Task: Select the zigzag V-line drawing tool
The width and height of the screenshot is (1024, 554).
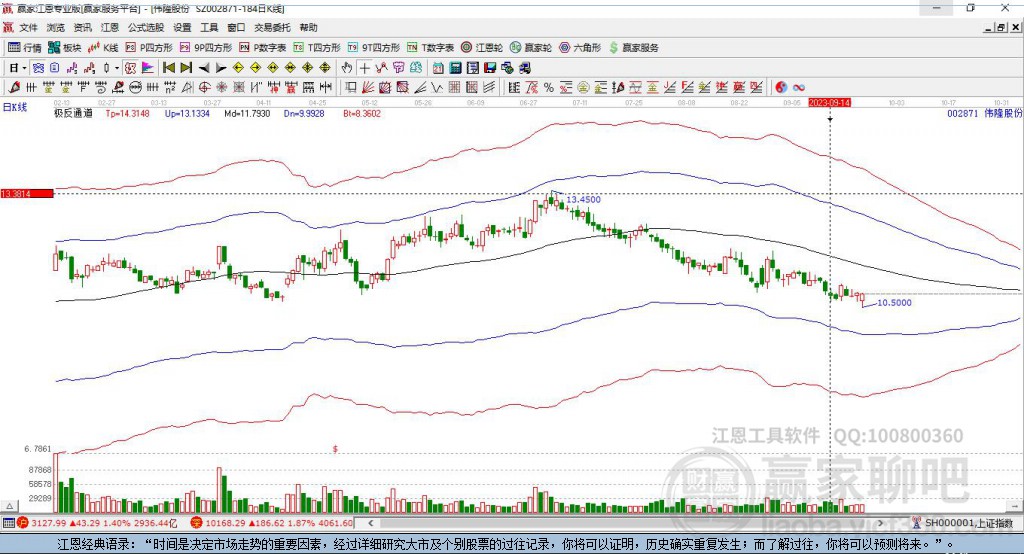Action: (x=437, y=87)
